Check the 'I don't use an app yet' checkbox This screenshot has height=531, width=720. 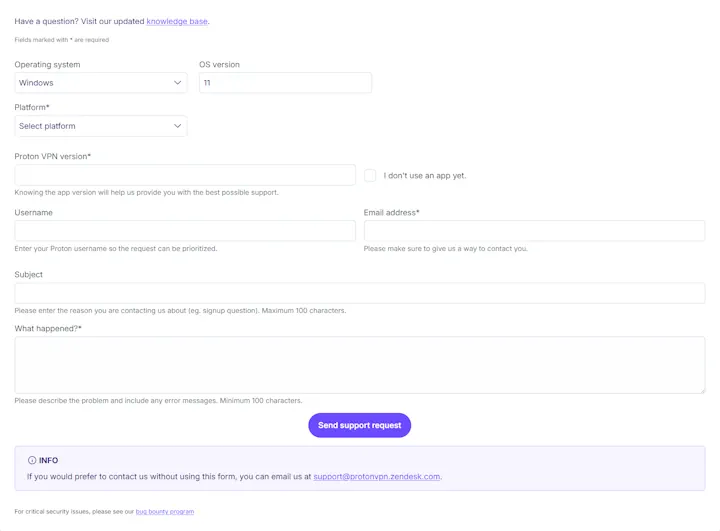click(370, 175)
